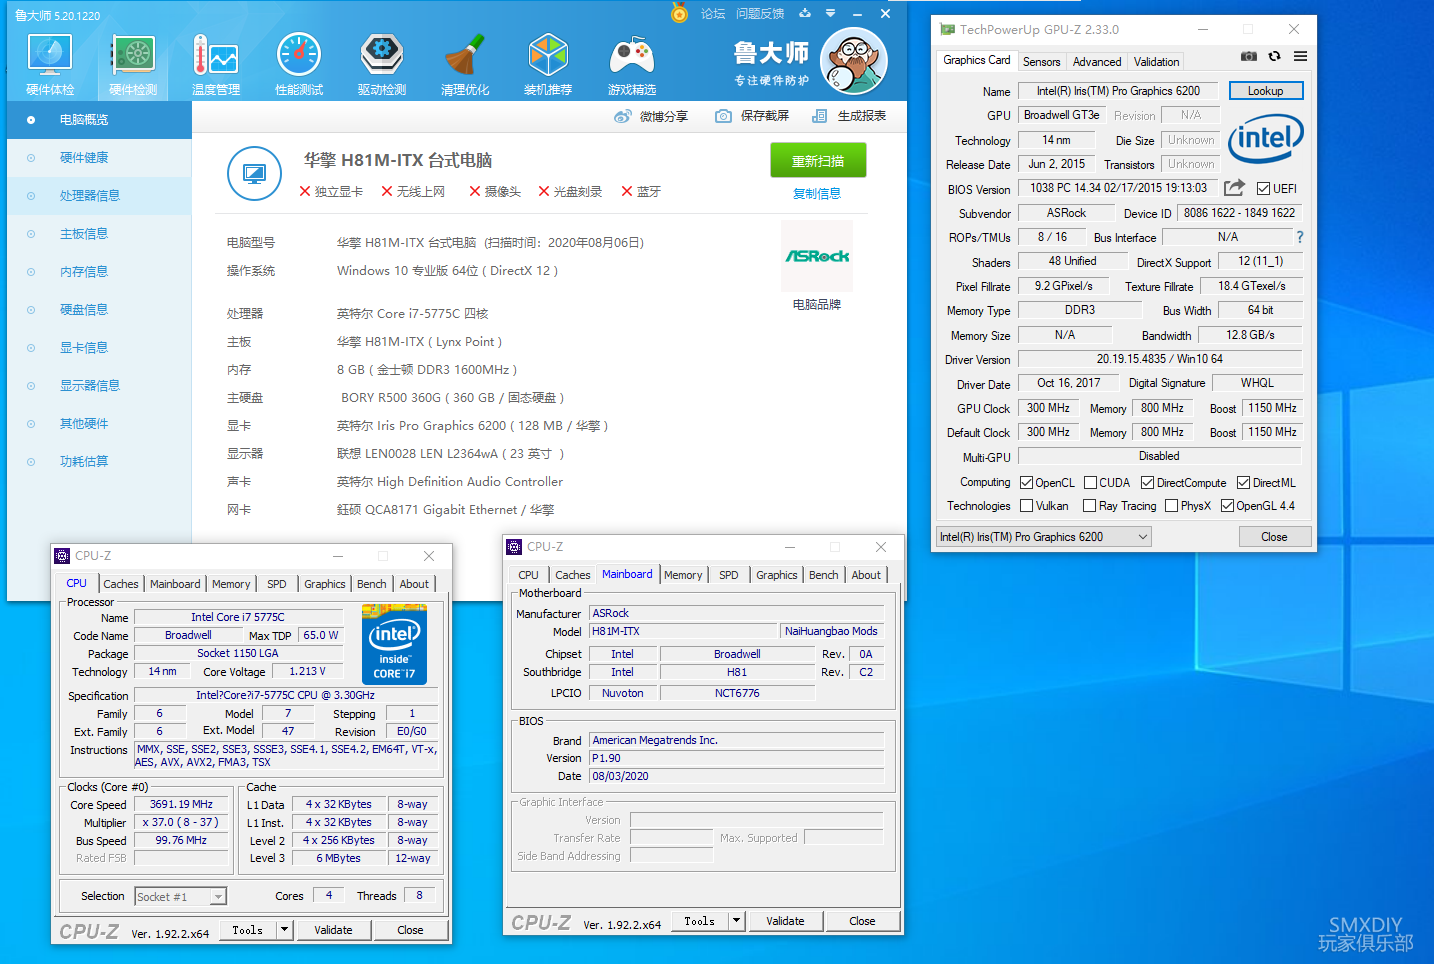Click the 生成报表 report icon
1434x964 pixels.
819,116
